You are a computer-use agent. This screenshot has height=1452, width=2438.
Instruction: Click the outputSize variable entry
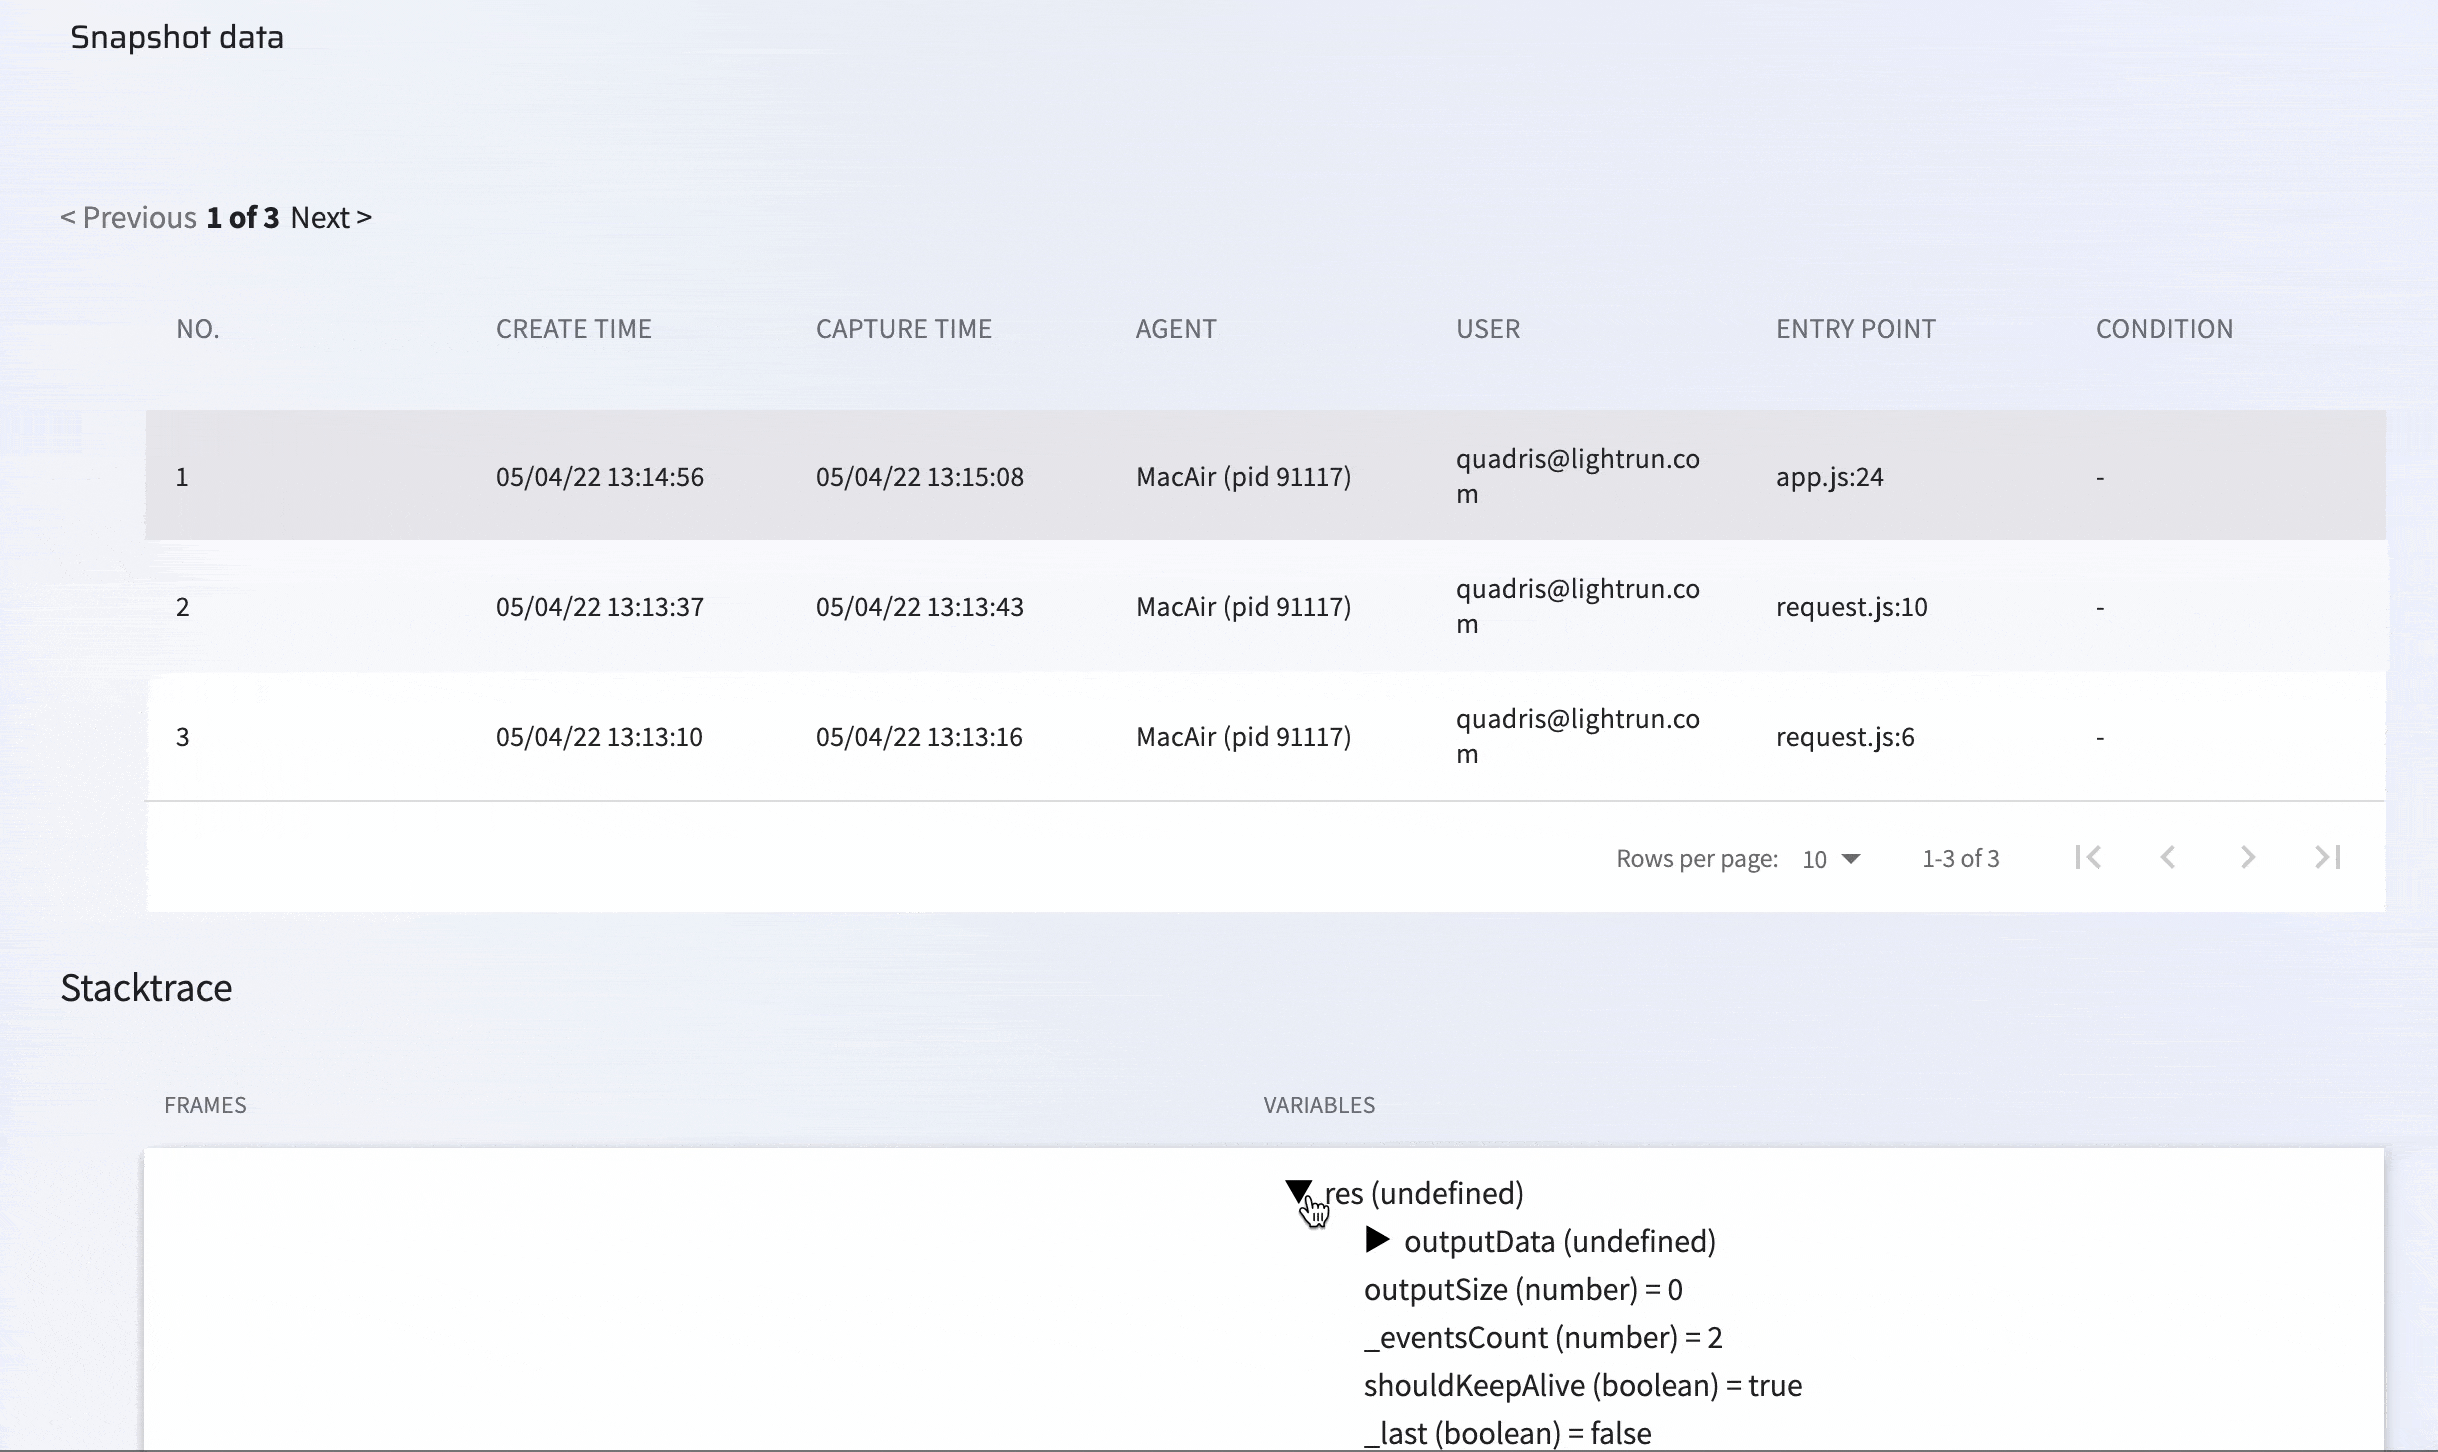tap(1522, 1289)
